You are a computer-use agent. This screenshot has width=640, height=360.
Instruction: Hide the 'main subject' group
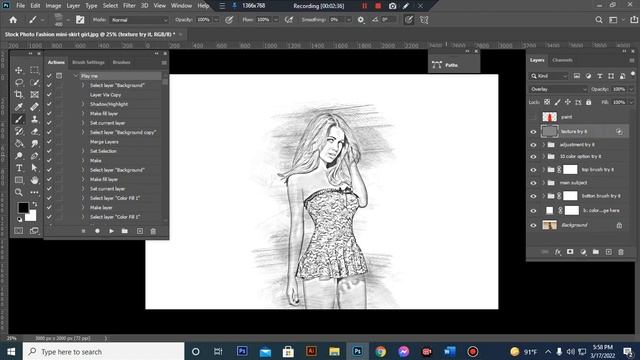pos(533,183)
